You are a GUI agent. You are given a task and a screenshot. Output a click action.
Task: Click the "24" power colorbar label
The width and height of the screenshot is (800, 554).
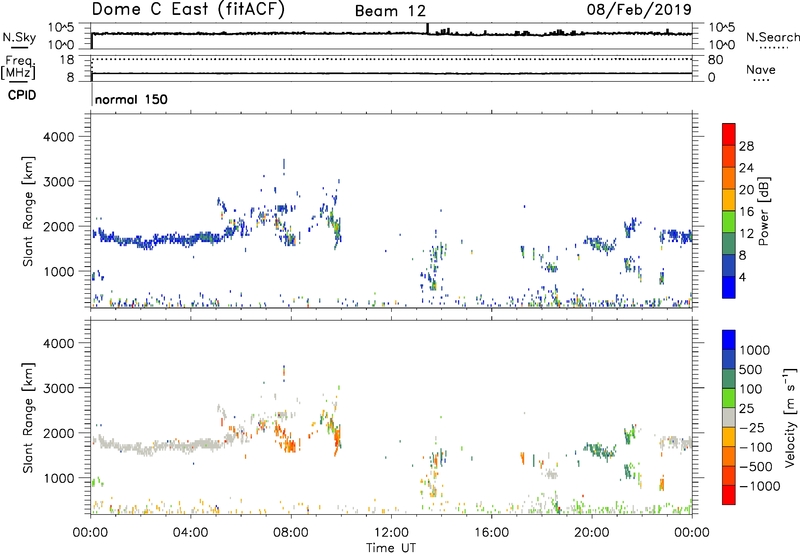tap(746, 168)
